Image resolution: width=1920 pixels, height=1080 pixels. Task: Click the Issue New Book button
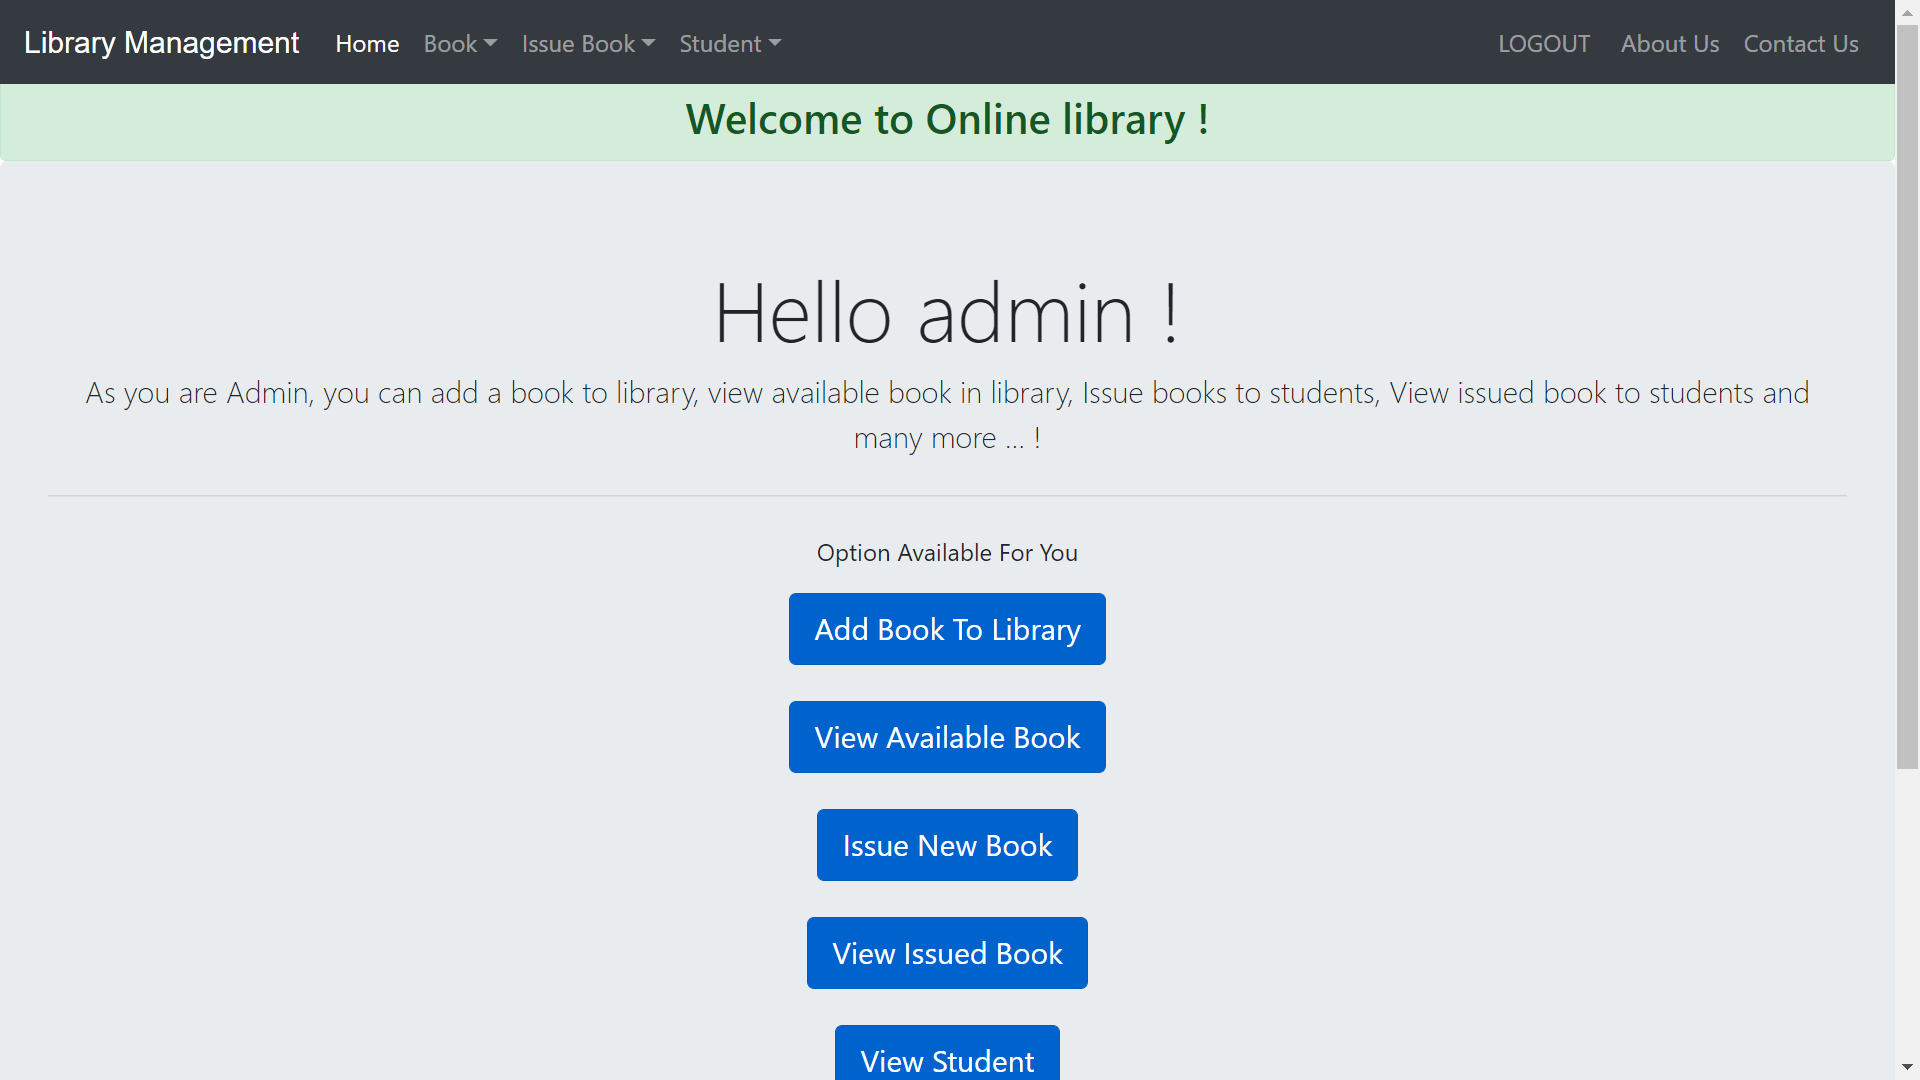pyautogui.click(x=946, y=845)
